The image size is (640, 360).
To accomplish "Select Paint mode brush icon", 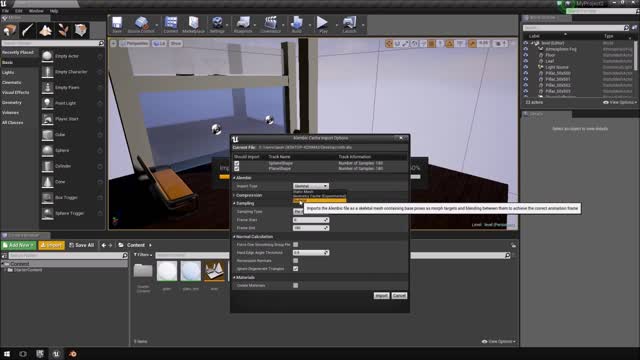I will pyautogui.click(x=27, y=30).
